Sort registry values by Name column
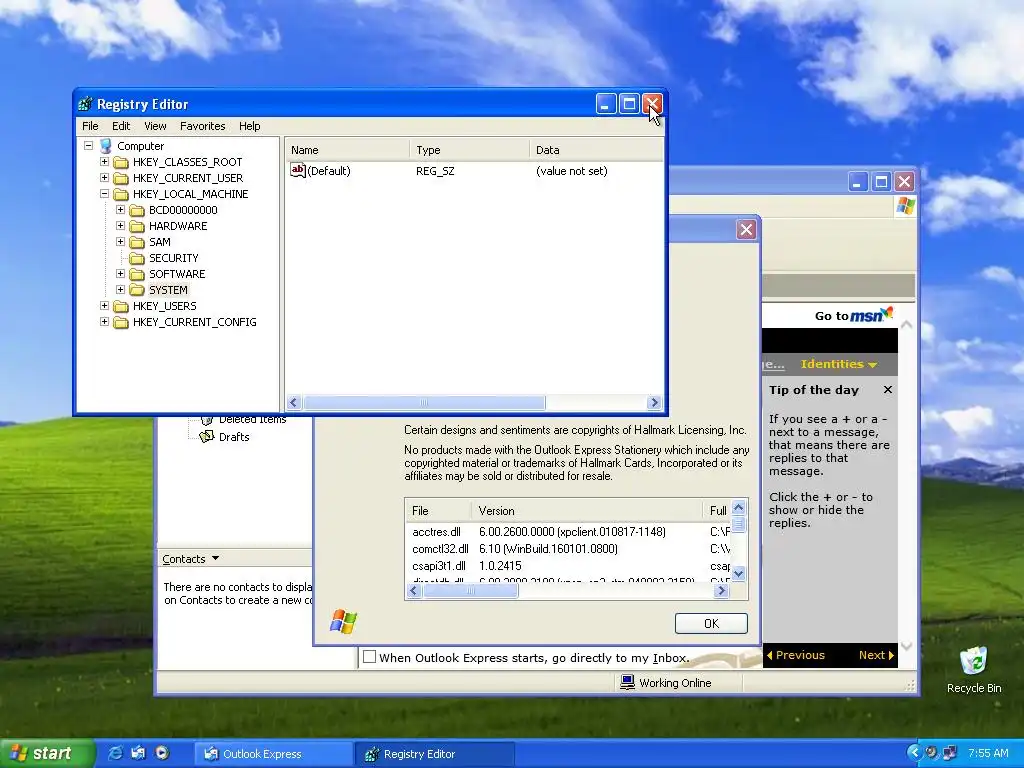The height and width of the screenshot is (768, 1024). (x=347, y=150)
